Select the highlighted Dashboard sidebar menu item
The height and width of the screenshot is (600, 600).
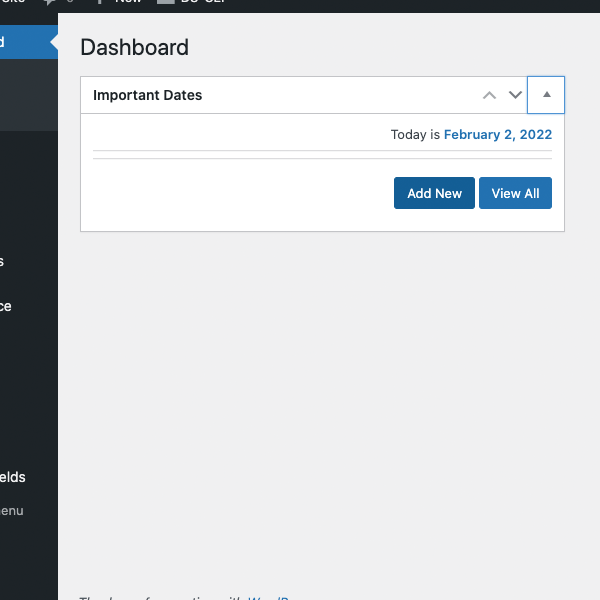coord(20,42)
